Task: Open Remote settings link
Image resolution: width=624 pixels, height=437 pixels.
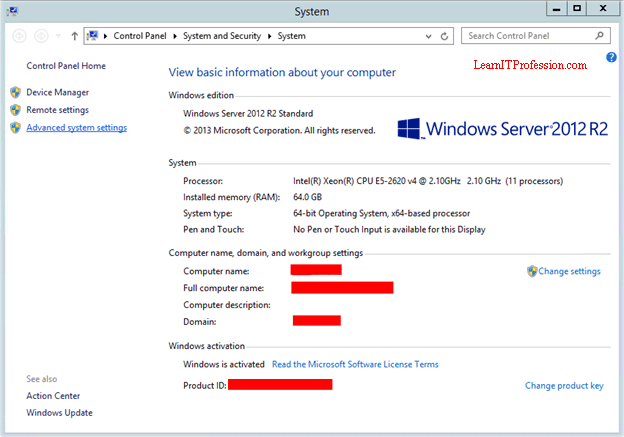Action: coord(57,110)
